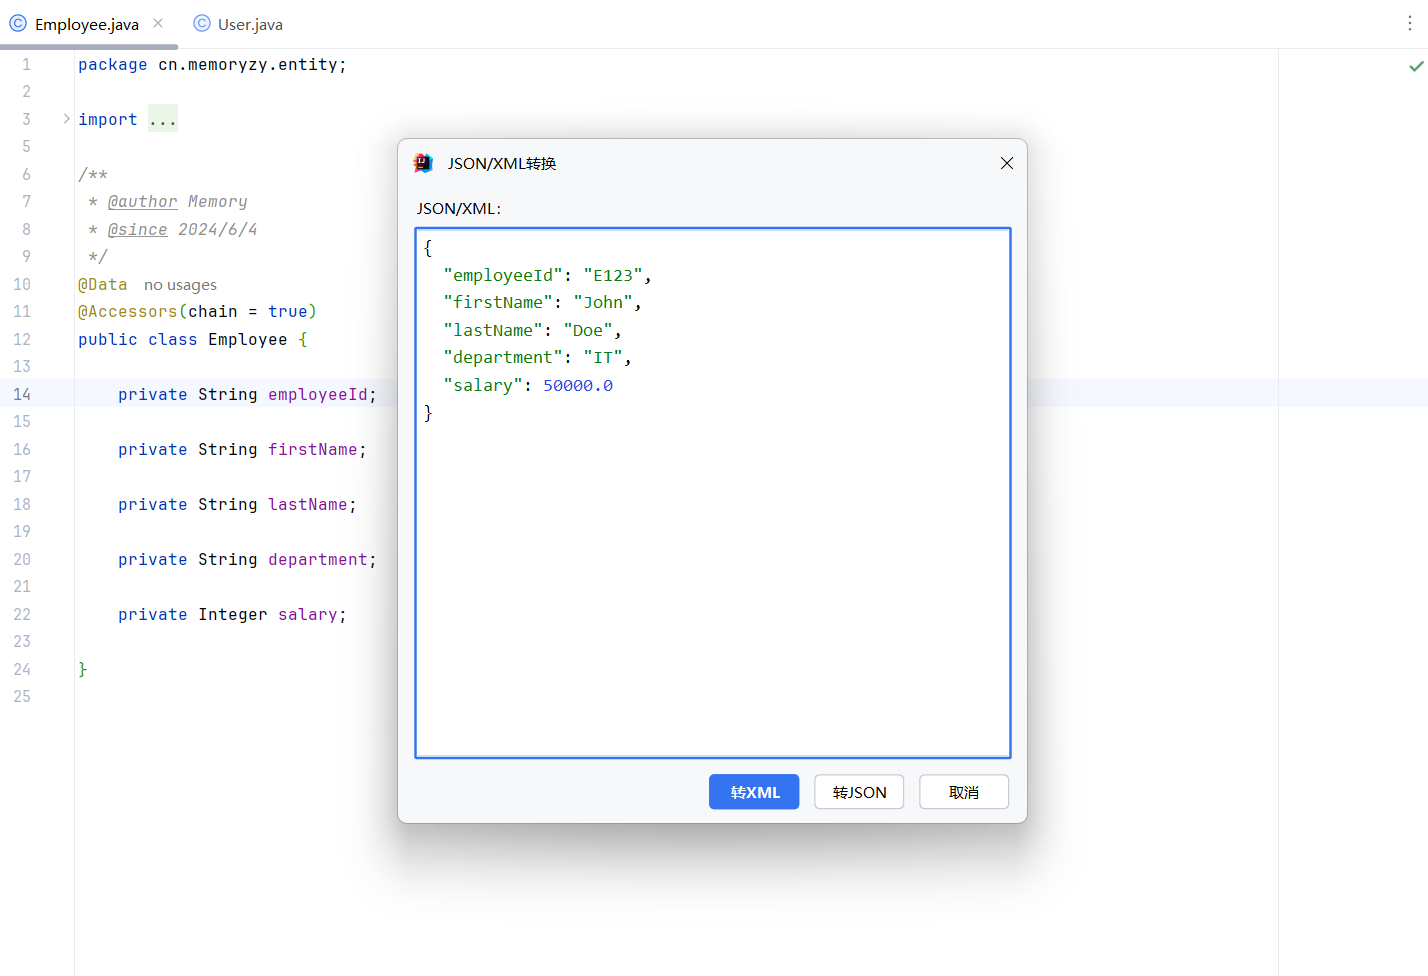Screen dimensions: 1428x976
Task: Expand the folded imports chevron in the gutter
Action: (x=66, y=118)
